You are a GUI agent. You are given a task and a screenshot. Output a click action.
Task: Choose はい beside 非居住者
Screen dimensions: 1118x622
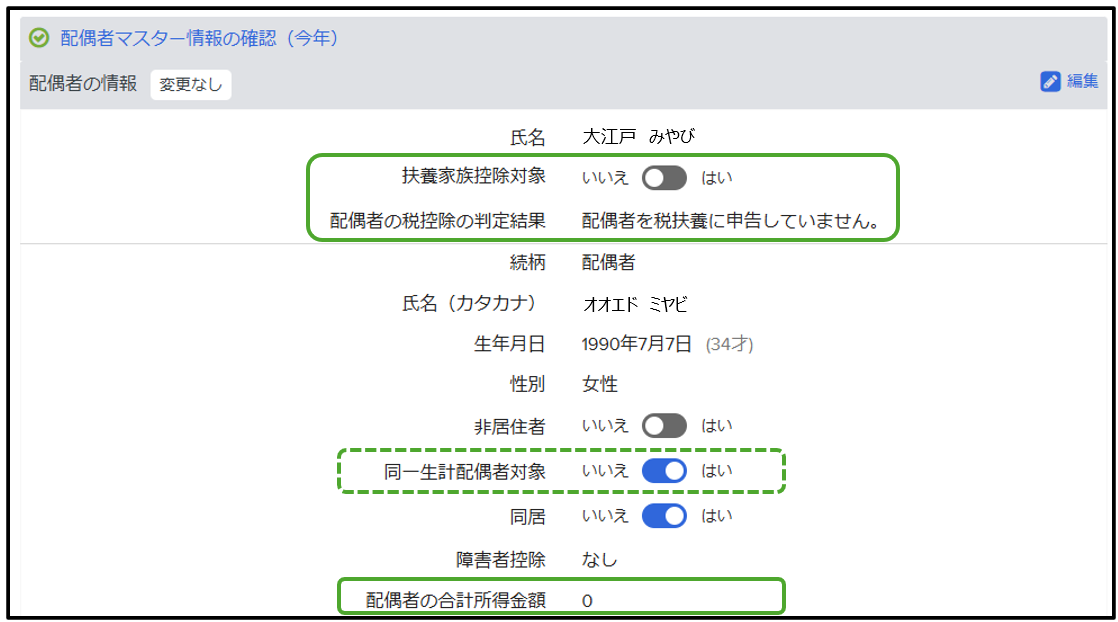click(716, 426)
